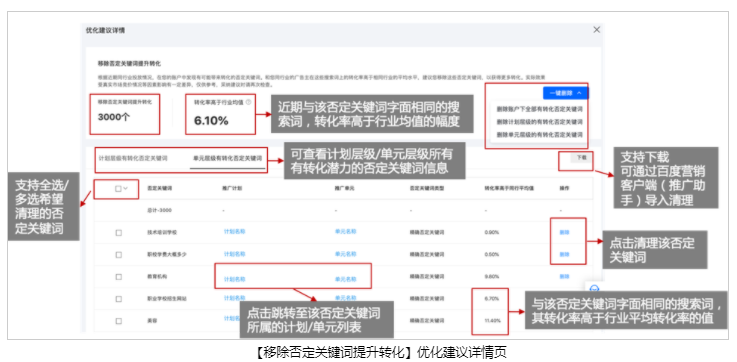Click 0.50% cell in 职校学费大概多少 row
Screen dimensions: 737x362
[x=492, y=254]
